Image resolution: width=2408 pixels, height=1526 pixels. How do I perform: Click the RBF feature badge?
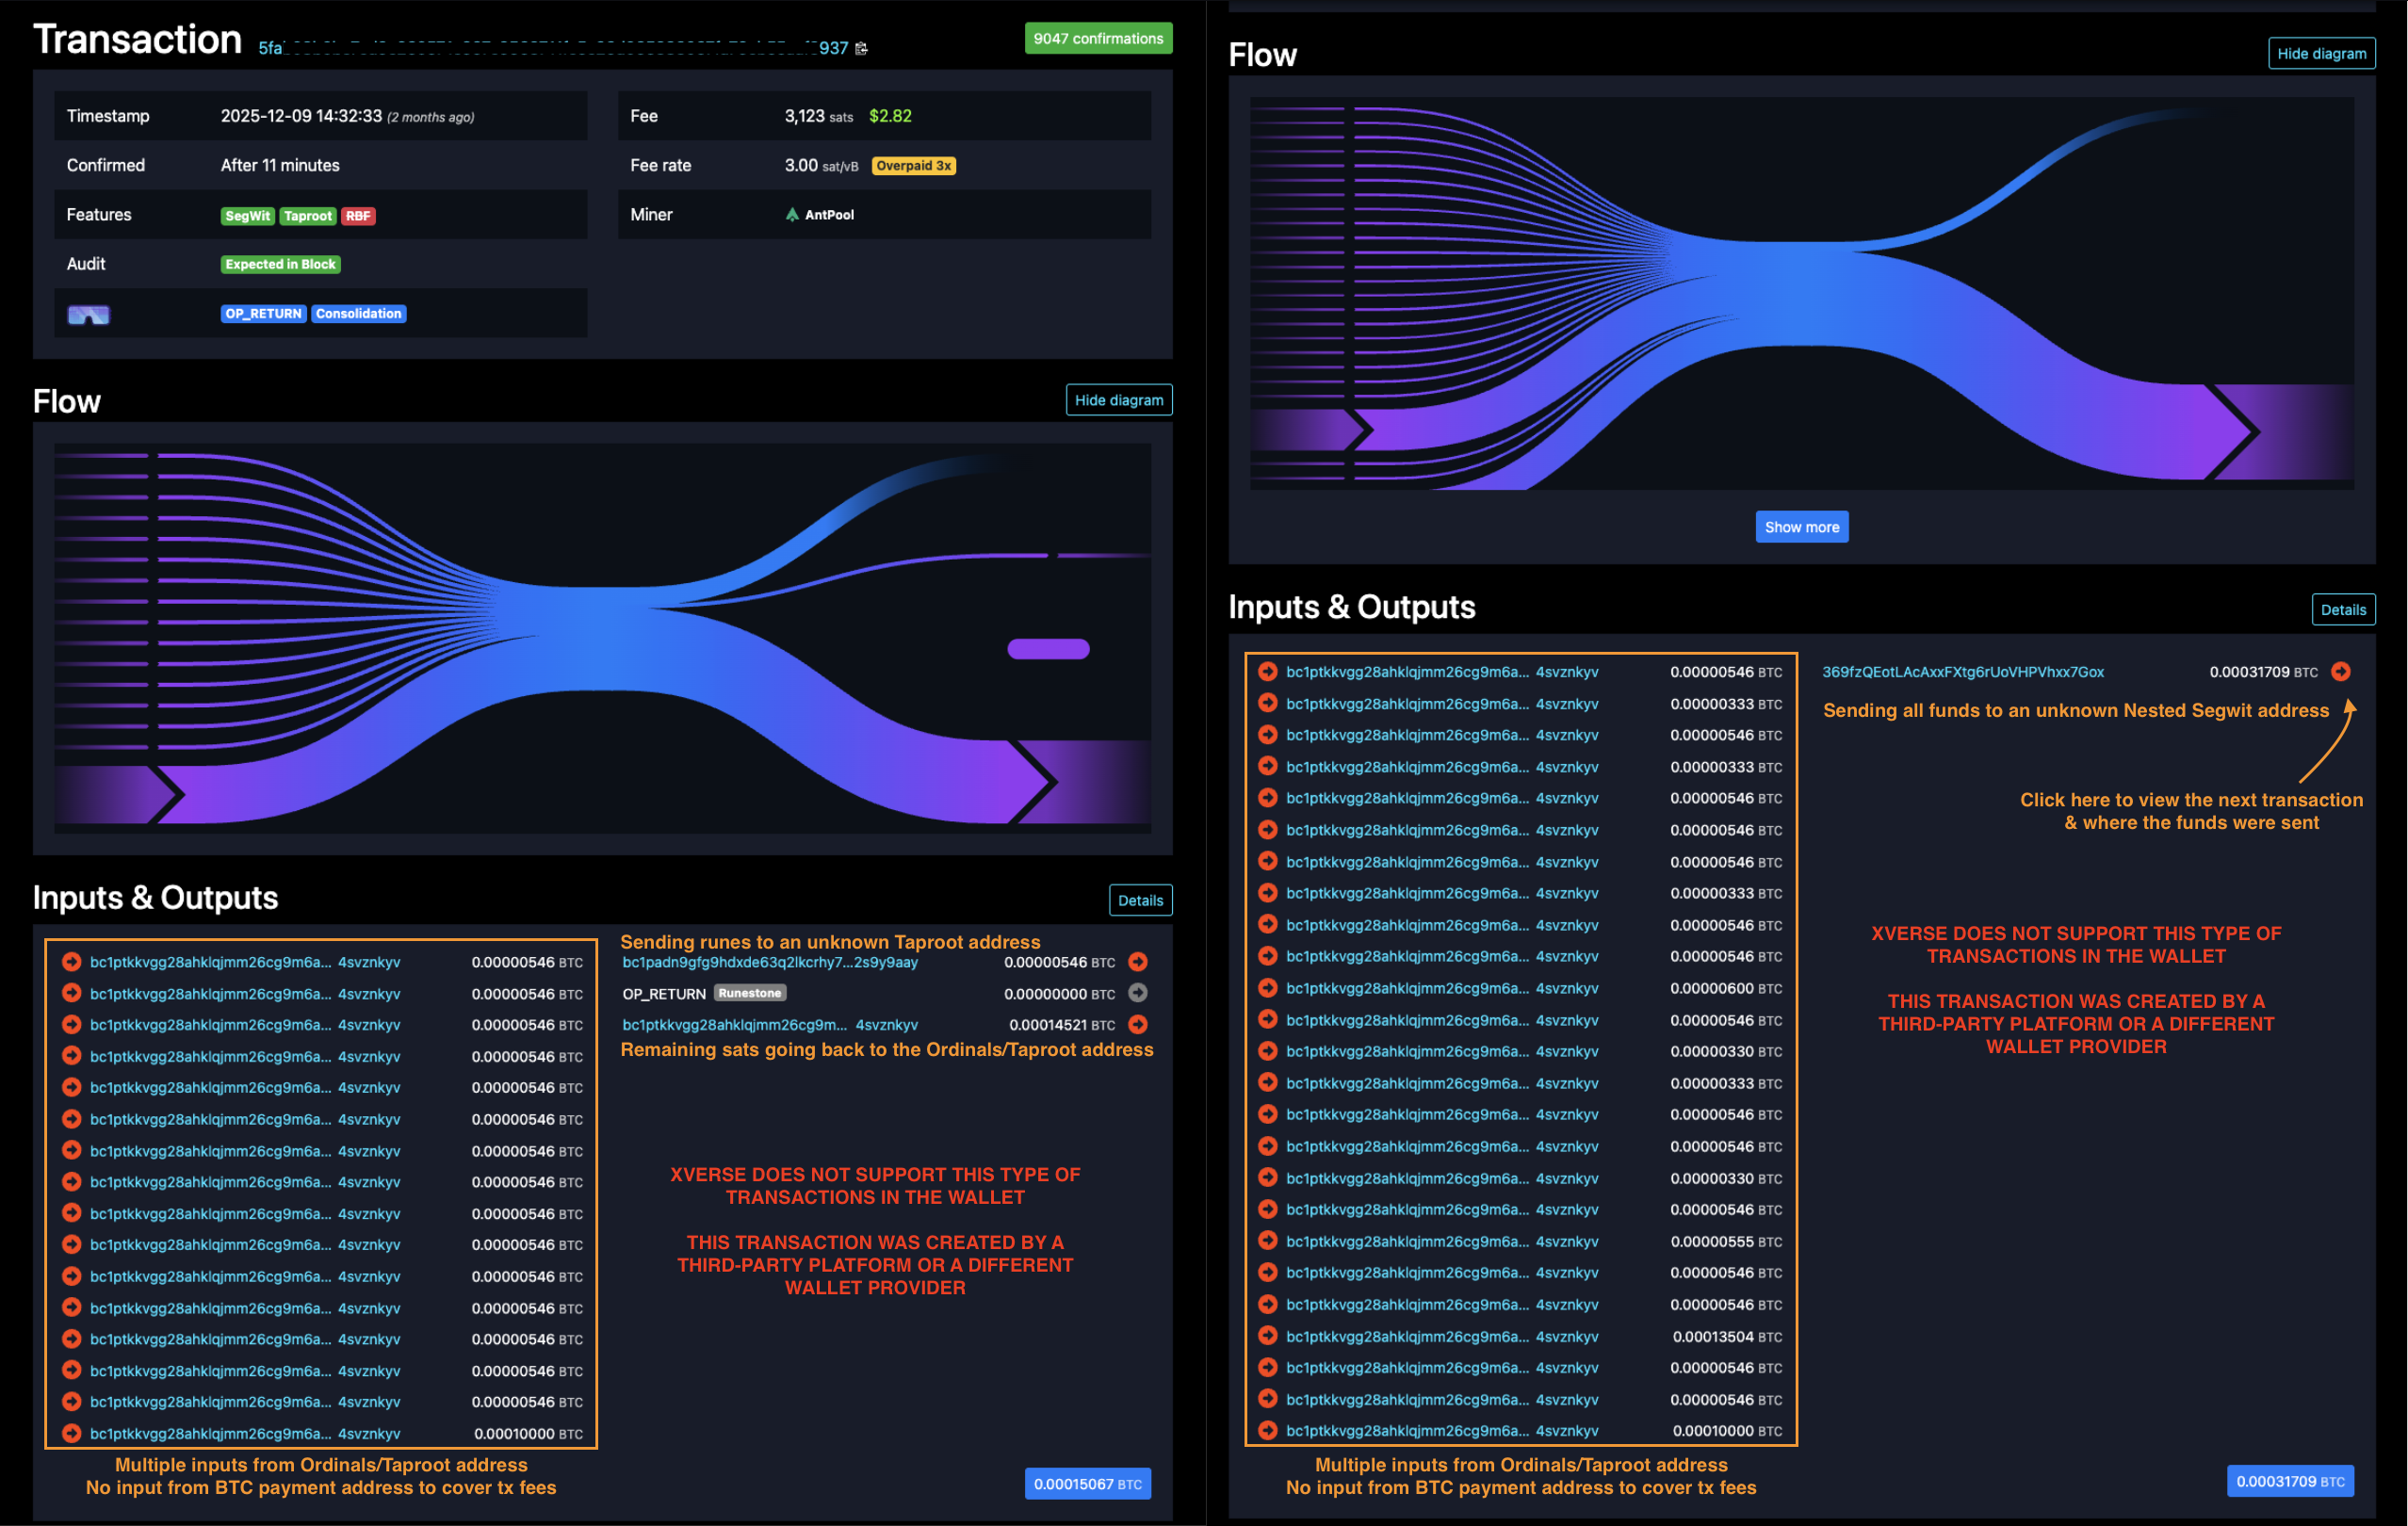358,215
